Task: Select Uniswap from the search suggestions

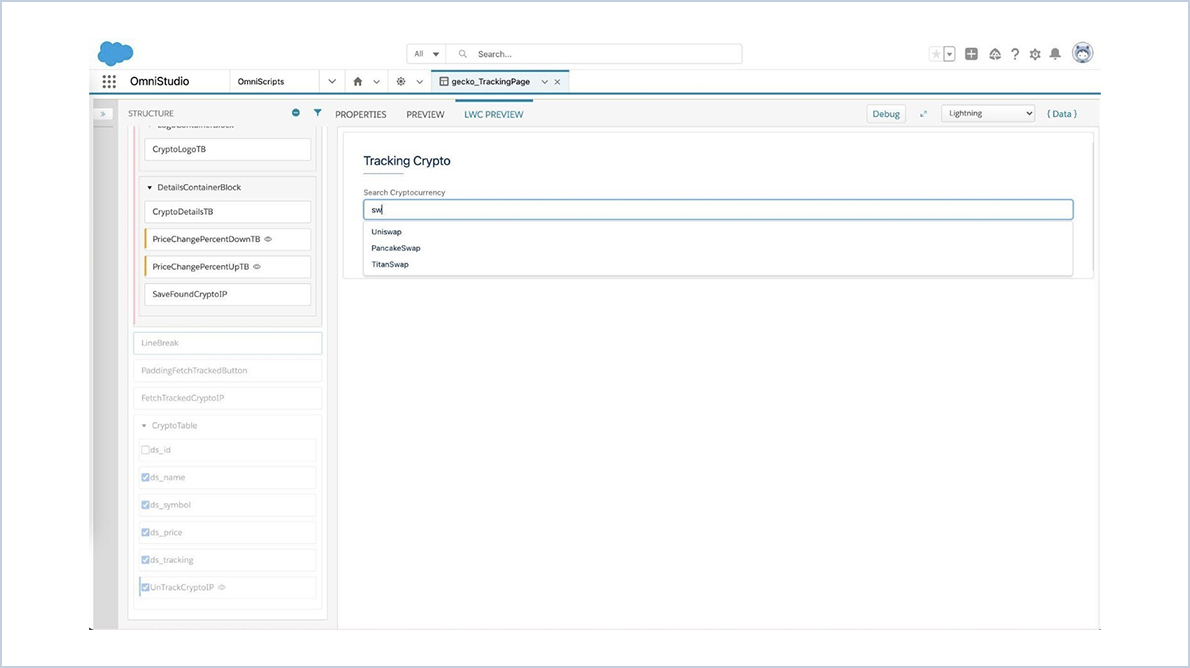Action: (x=386, y=231)
